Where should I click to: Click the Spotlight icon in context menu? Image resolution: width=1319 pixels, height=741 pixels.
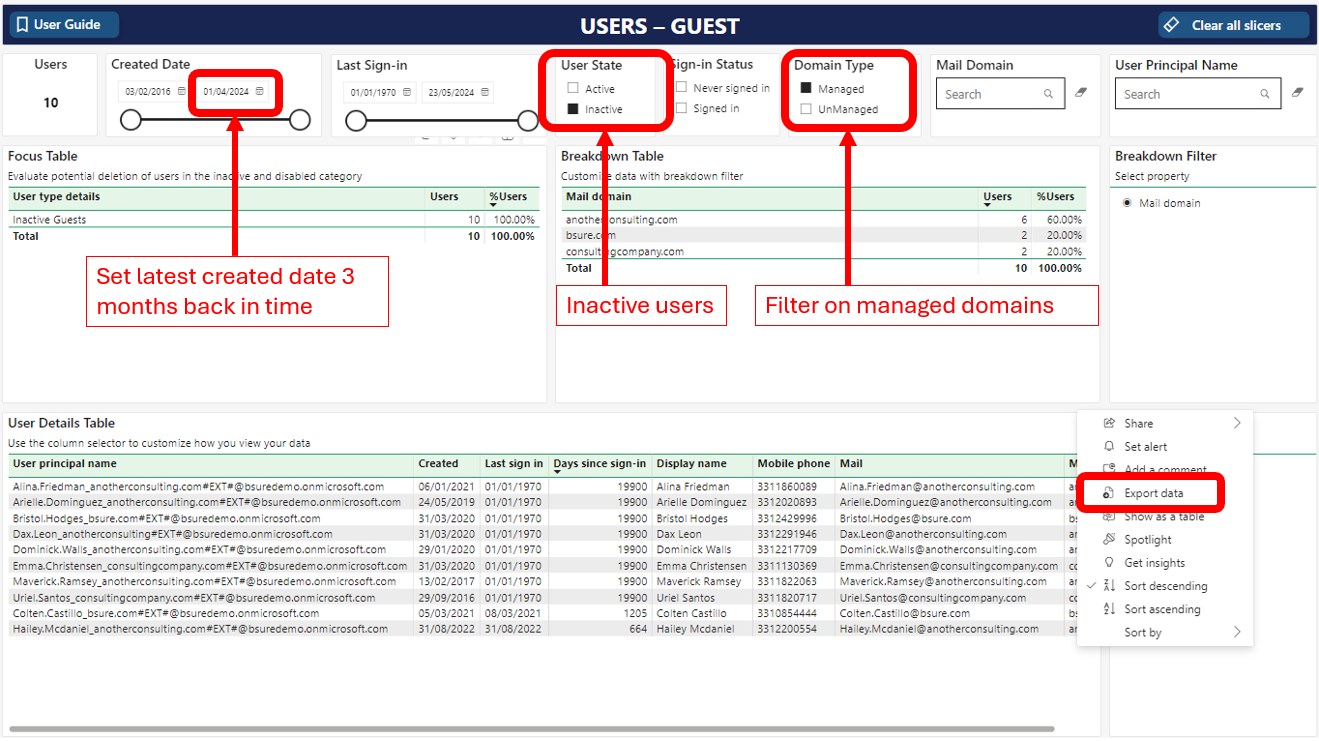pyautogui.click(x=1108, y=540)
